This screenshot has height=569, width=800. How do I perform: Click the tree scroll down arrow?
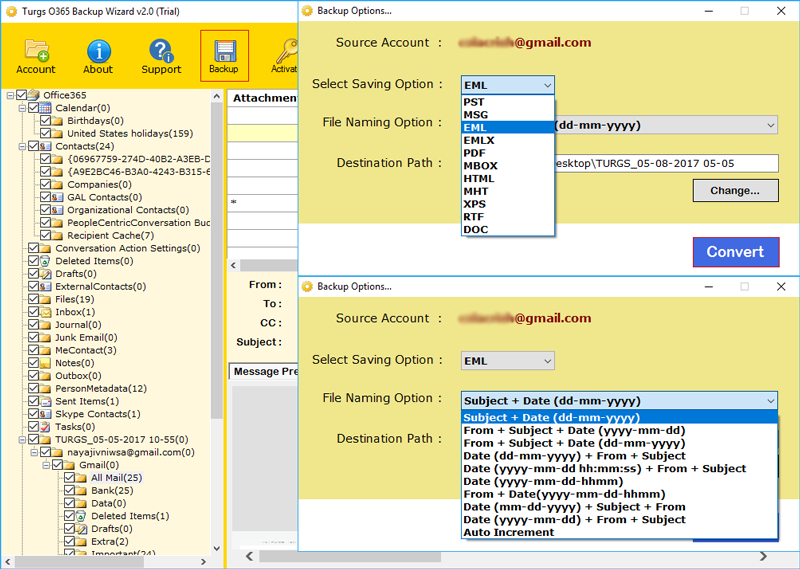coord(216,549)
